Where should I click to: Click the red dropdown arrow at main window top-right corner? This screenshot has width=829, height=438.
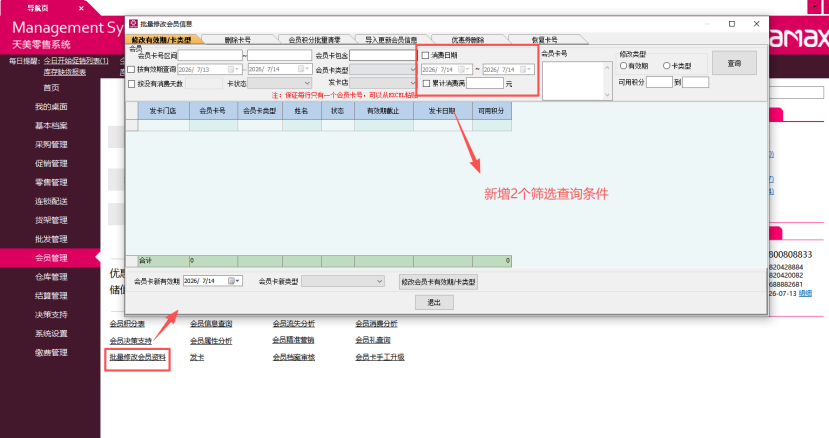(814, 6)
